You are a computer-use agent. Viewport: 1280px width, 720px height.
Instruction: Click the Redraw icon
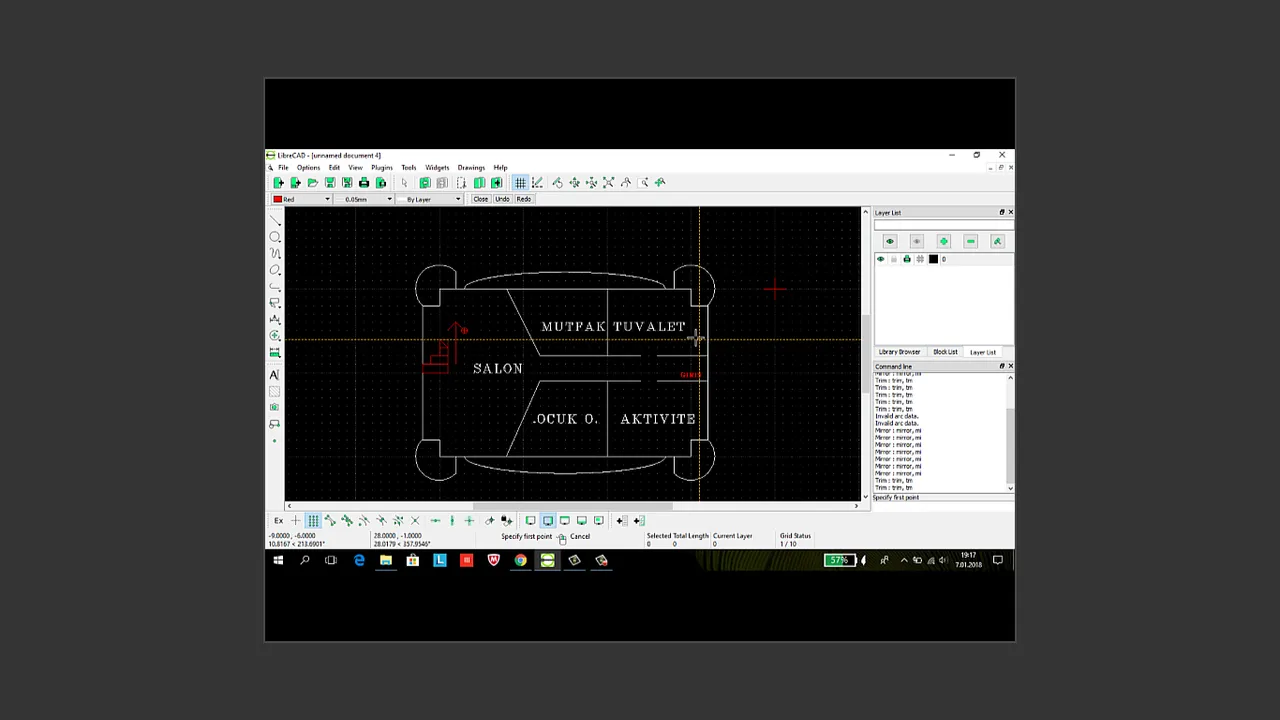[x=557, y=183]
